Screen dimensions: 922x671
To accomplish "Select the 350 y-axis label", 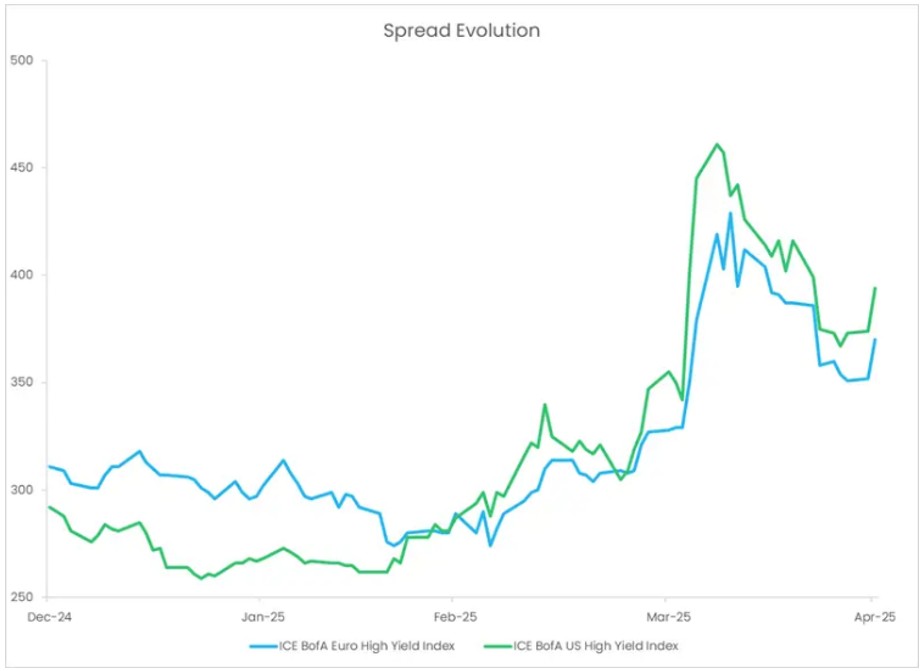I will pyautogui.click(x=21, y=382).
